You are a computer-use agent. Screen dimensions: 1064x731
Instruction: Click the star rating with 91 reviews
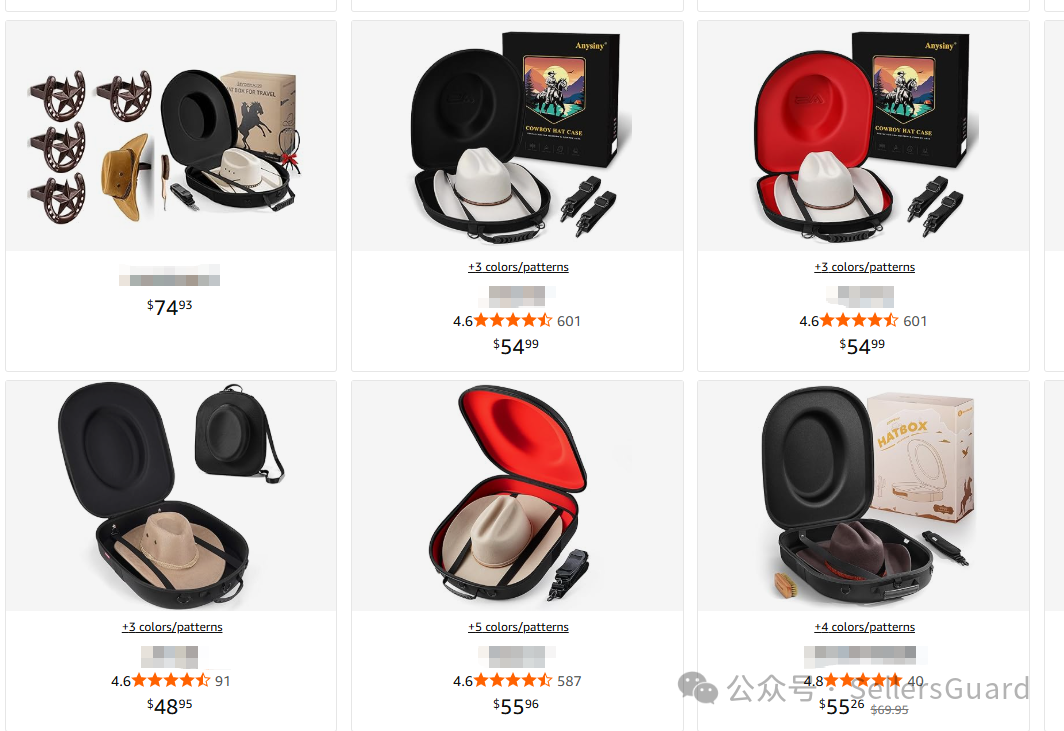(x=171, y=680)
